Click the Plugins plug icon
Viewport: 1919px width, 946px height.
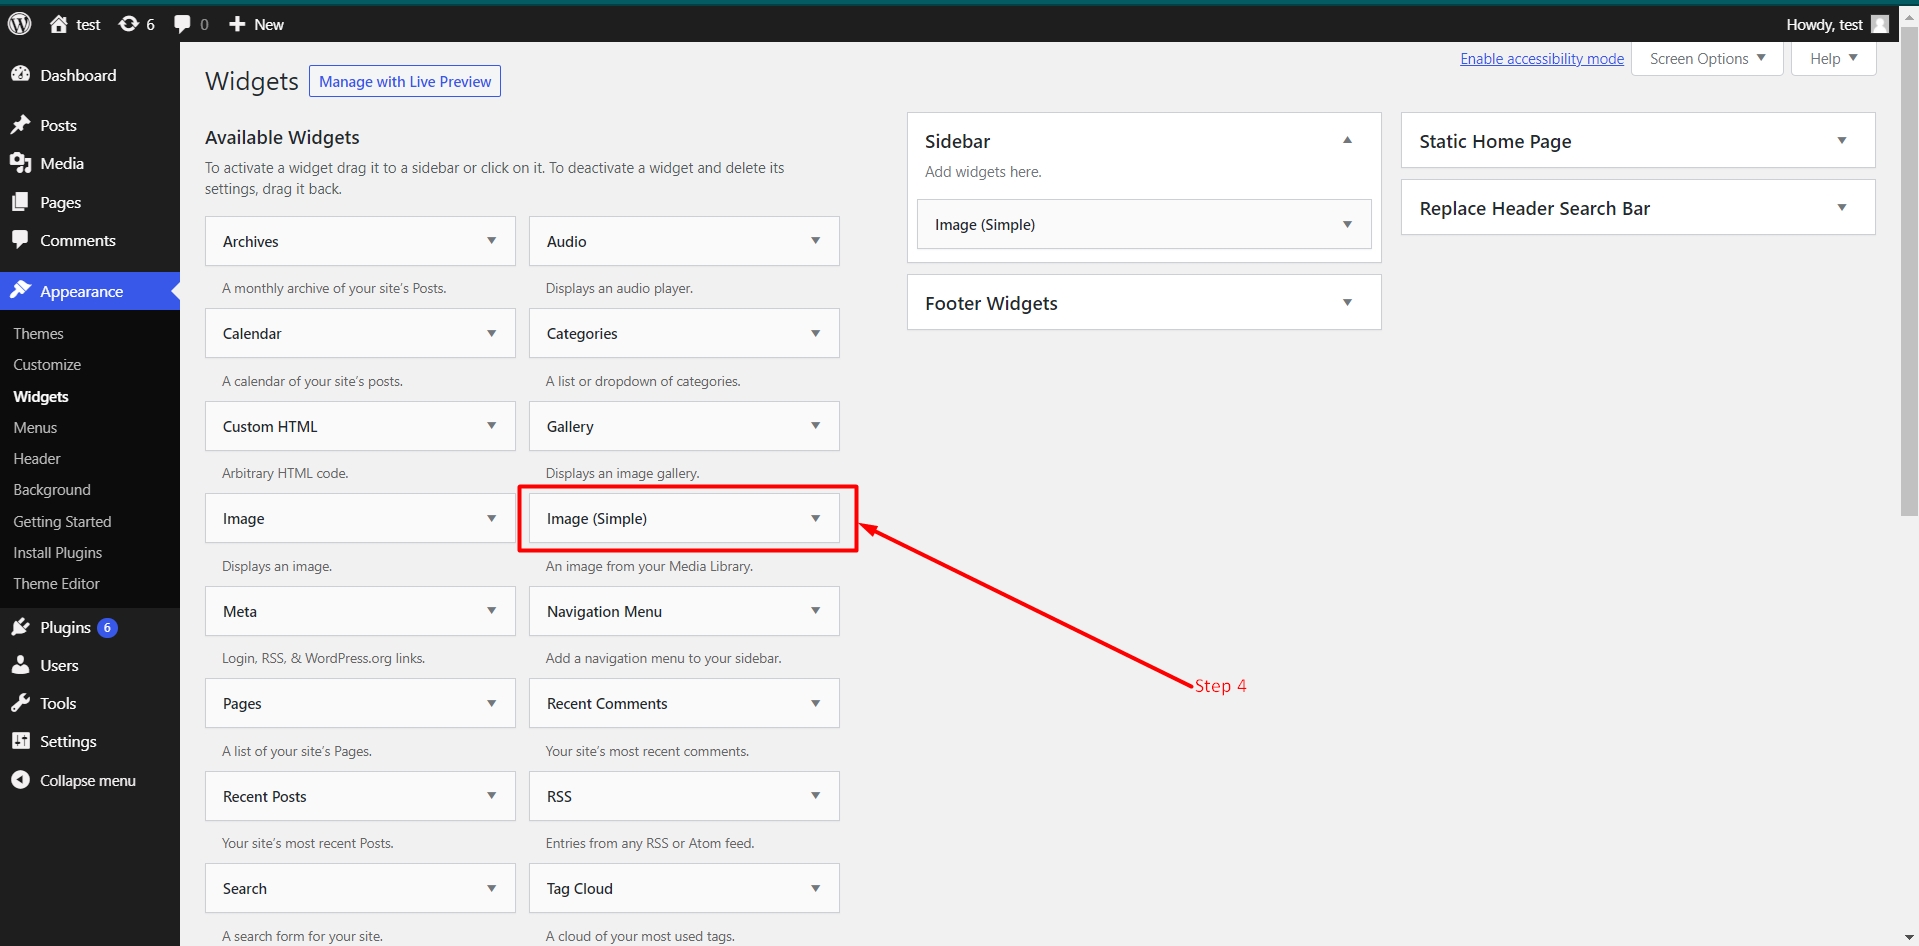pyautogui.click(x=20, y=627)
